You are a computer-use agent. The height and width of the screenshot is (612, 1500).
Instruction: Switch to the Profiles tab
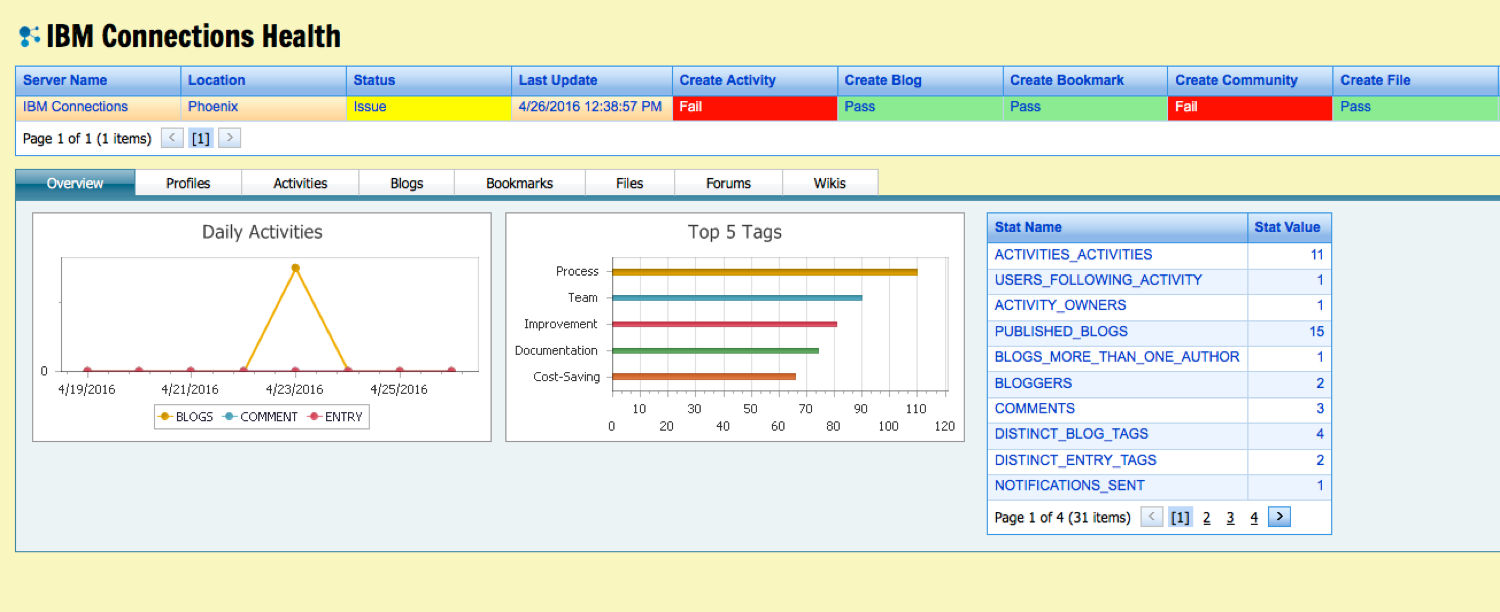pyautogui.click(x=188, y=183)
